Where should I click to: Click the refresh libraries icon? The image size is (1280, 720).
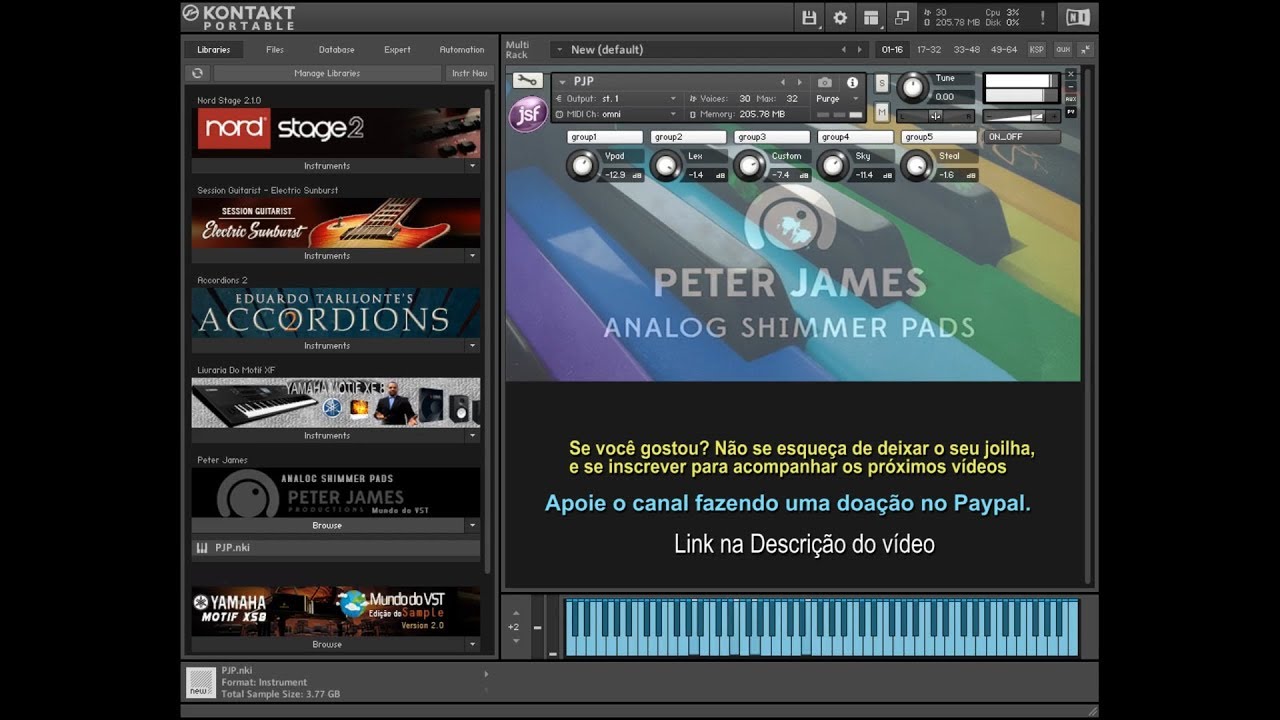[198, 73]
